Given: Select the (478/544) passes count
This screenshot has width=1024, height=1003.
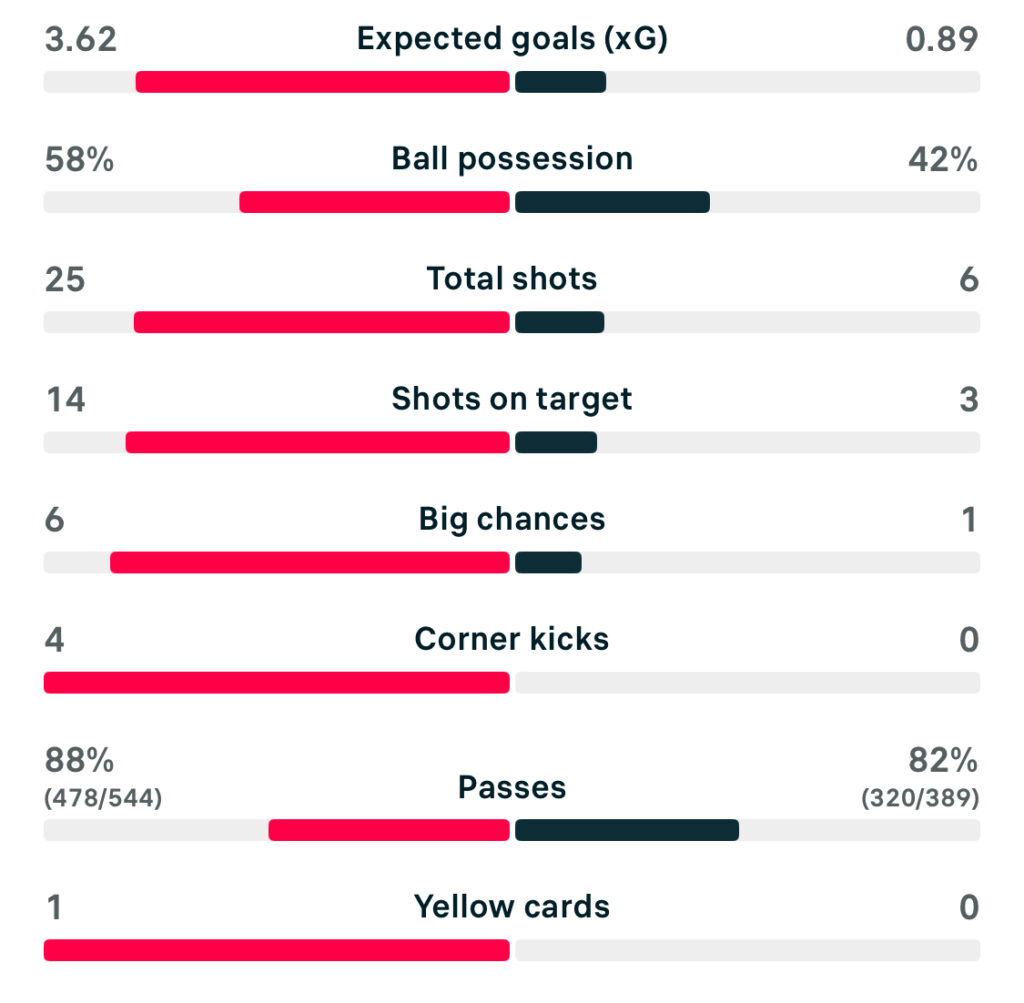Looking at the screenshot, I should pos(103,798).
